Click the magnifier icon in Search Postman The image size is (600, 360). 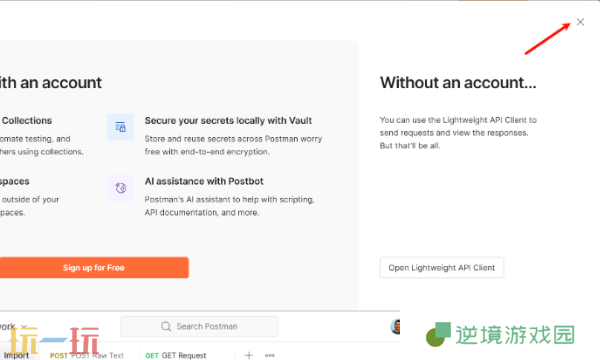click(x=166, y=326)
